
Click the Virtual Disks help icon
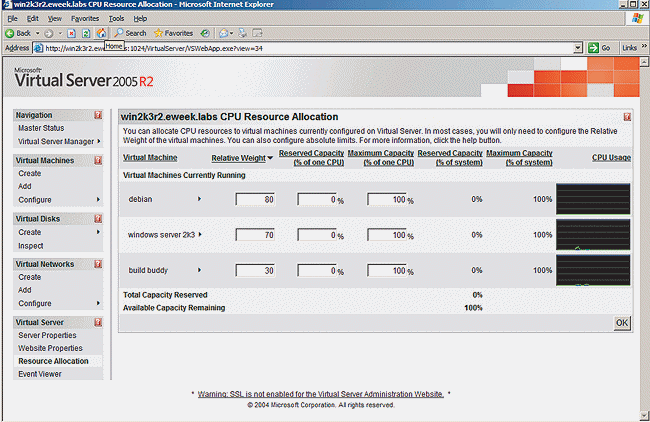coord(98,218)
